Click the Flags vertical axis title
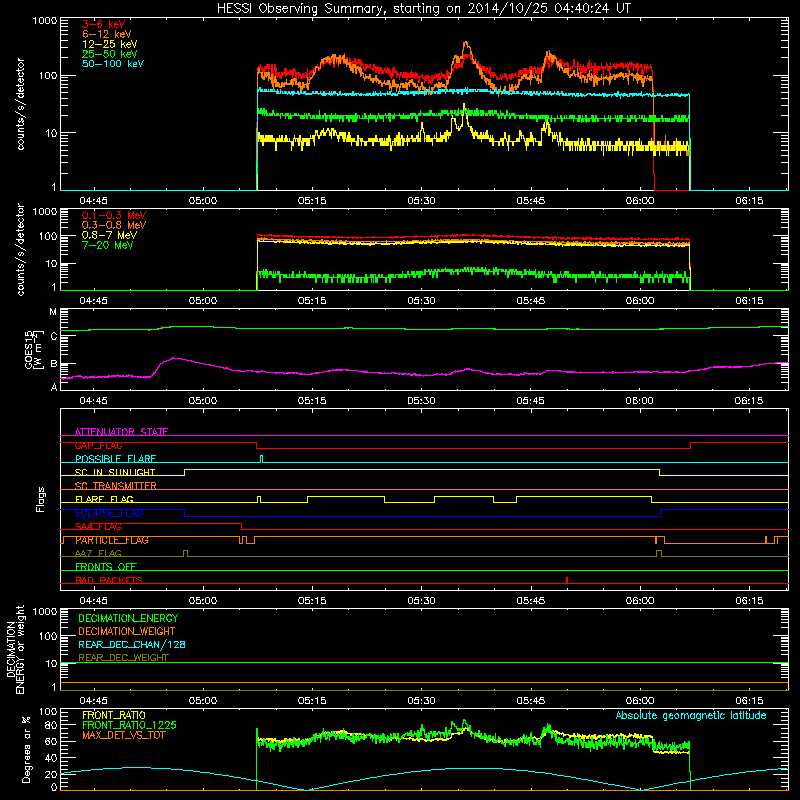800x800 pixels. coord(41,499)
